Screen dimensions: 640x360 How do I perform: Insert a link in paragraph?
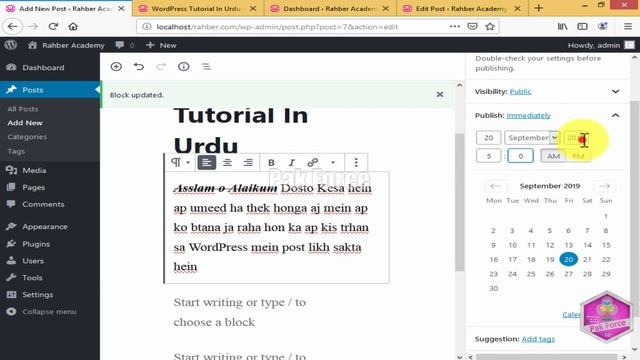[313, 162]
